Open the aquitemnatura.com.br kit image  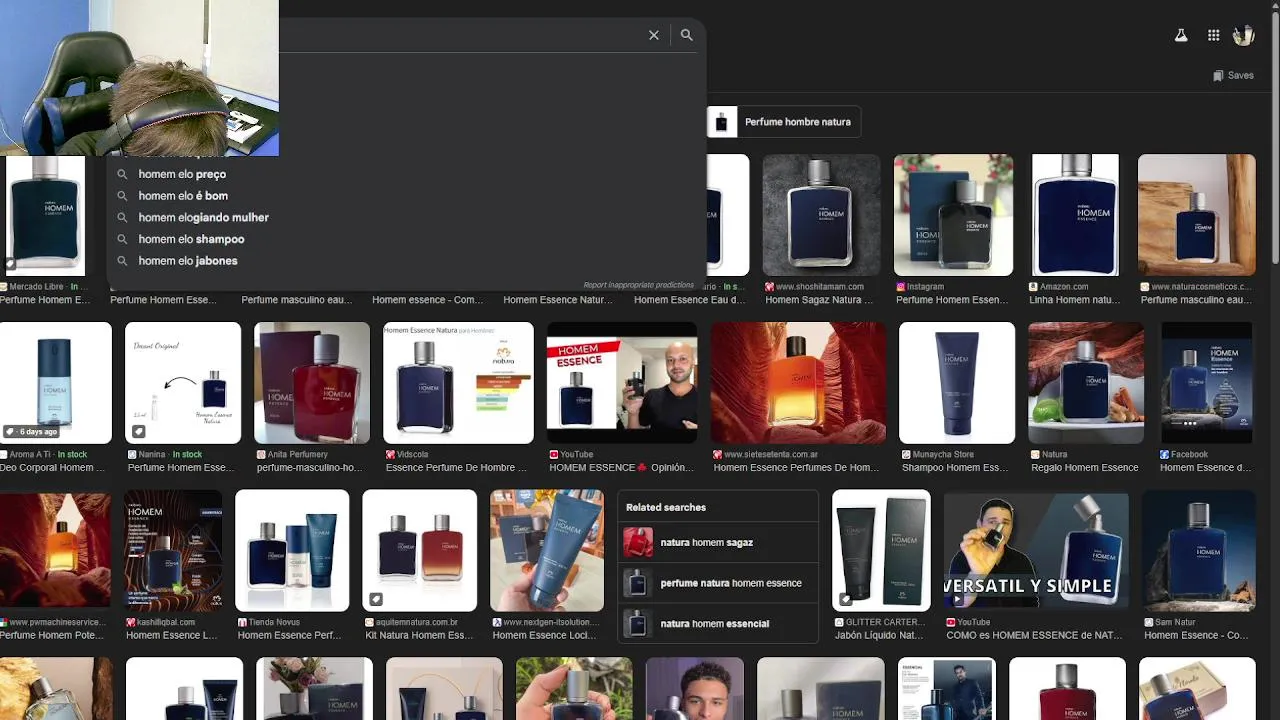click(x=420, y=550)
